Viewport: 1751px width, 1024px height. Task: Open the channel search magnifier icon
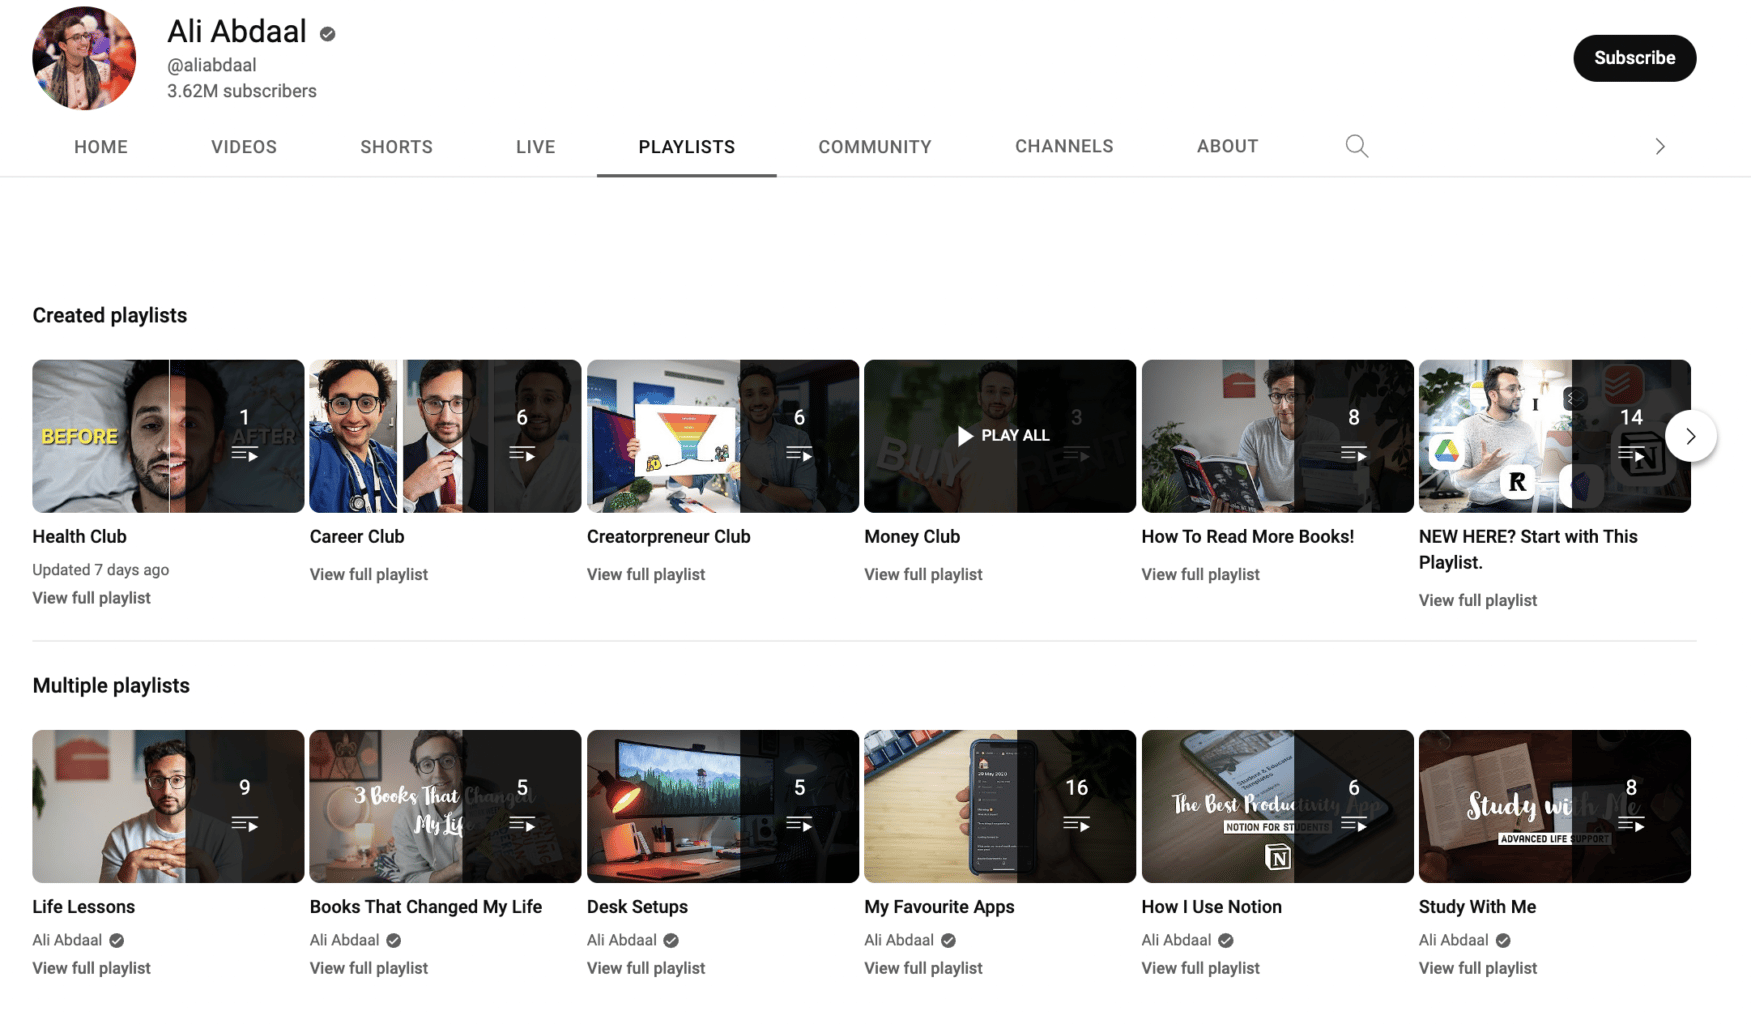[1356, 146]
